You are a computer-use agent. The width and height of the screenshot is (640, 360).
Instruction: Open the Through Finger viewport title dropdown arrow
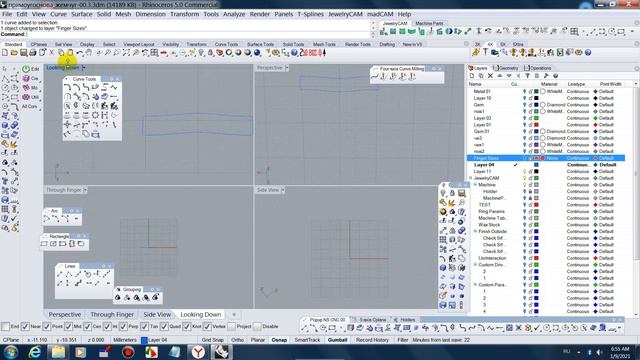pyautogui.click(x=85, y=190)
